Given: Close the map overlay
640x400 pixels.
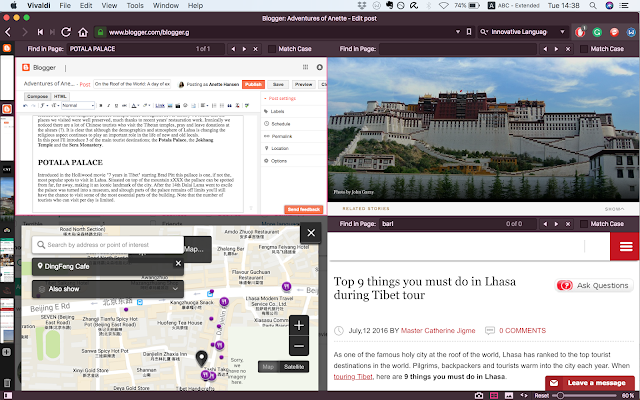Looking at the screenshot, I should tap(311, 233).
